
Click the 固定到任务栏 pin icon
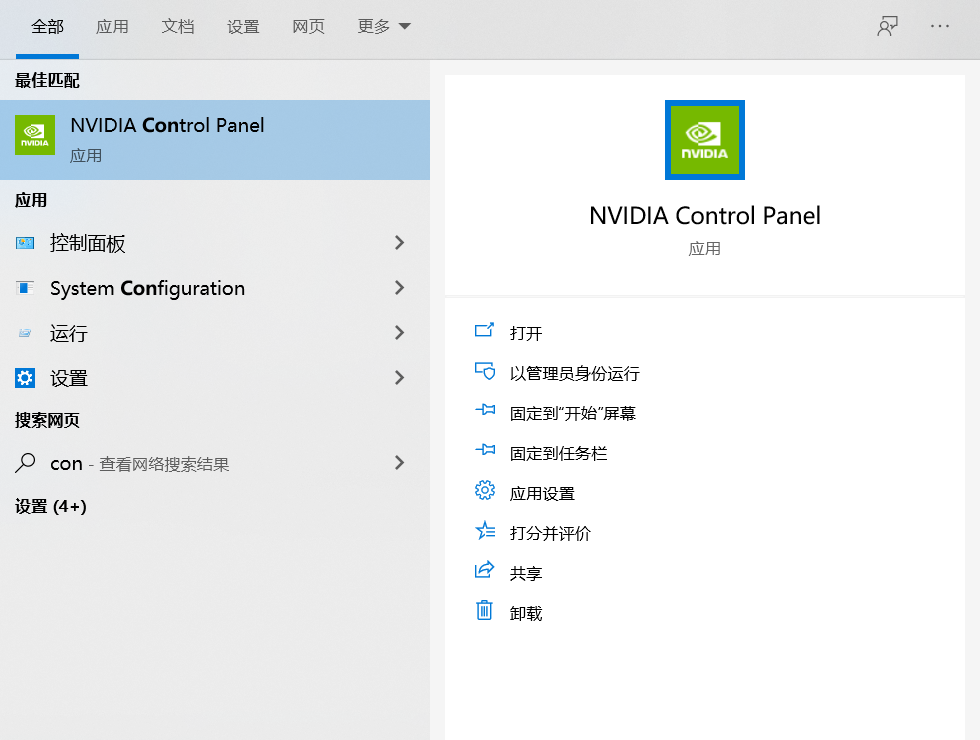coord(484,451)
